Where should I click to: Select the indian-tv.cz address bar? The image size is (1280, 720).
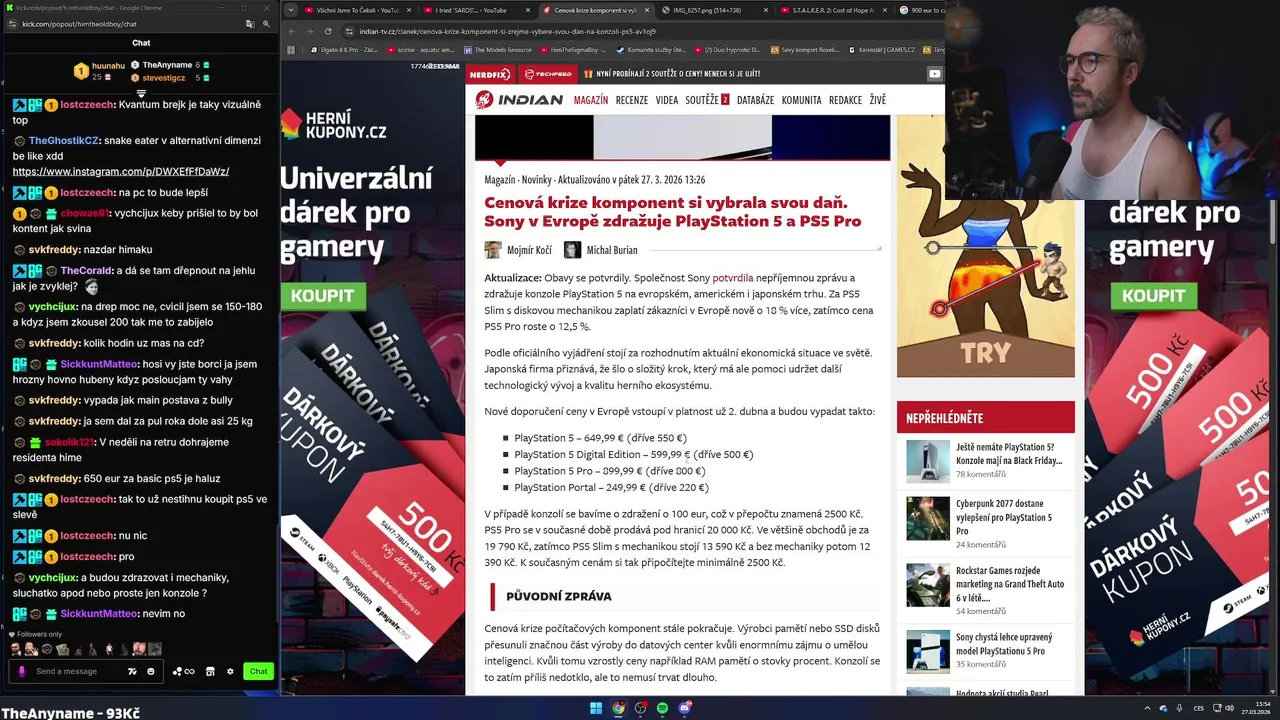tap(640, 31)
